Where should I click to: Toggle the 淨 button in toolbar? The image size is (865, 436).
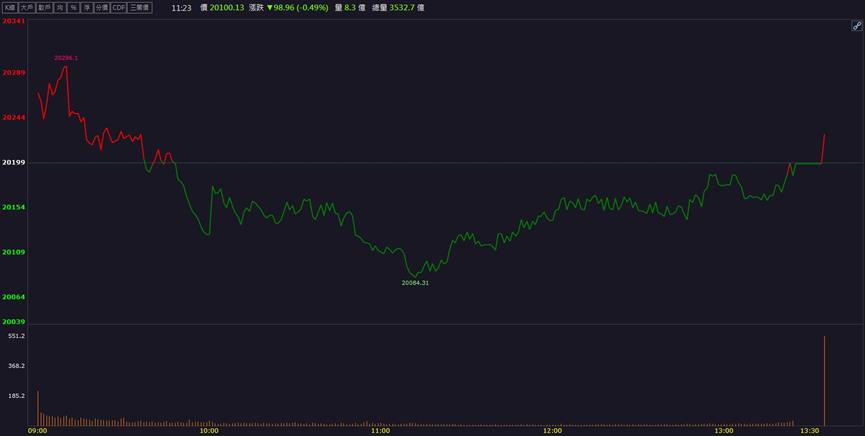(87, 8)
